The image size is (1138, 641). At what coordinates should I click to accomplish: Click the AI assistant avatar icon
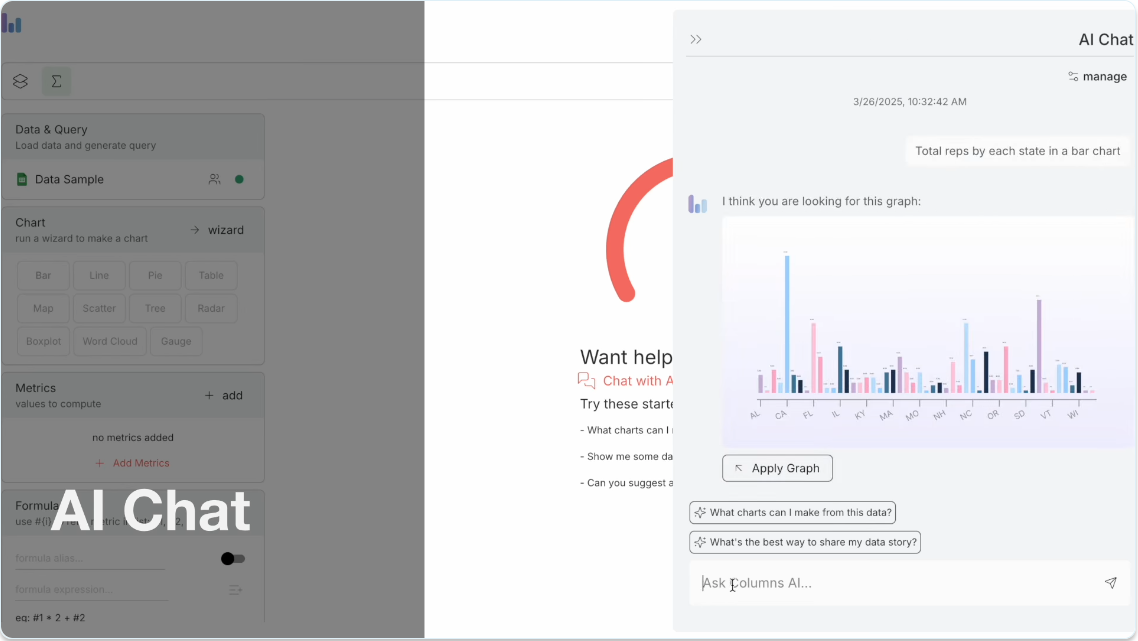[697, 204]
